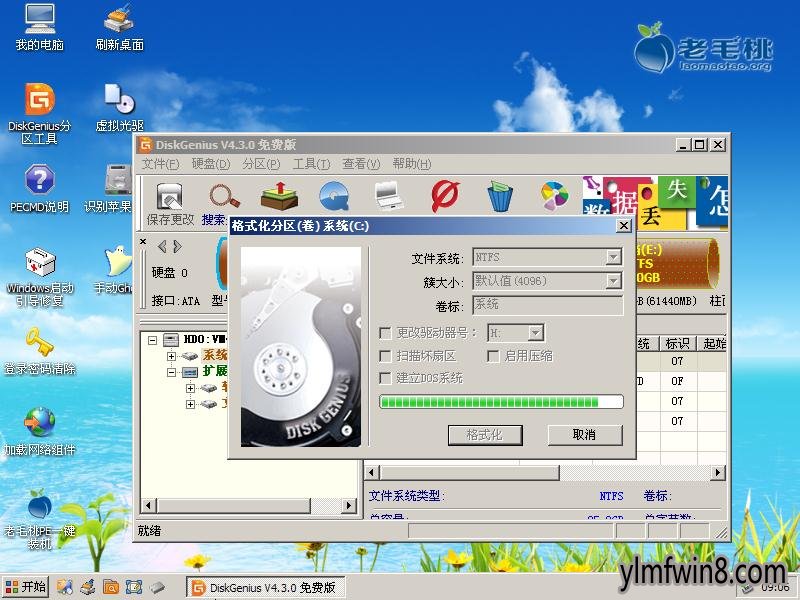Click the gray drive quick-launch taskbar icon

157,587
